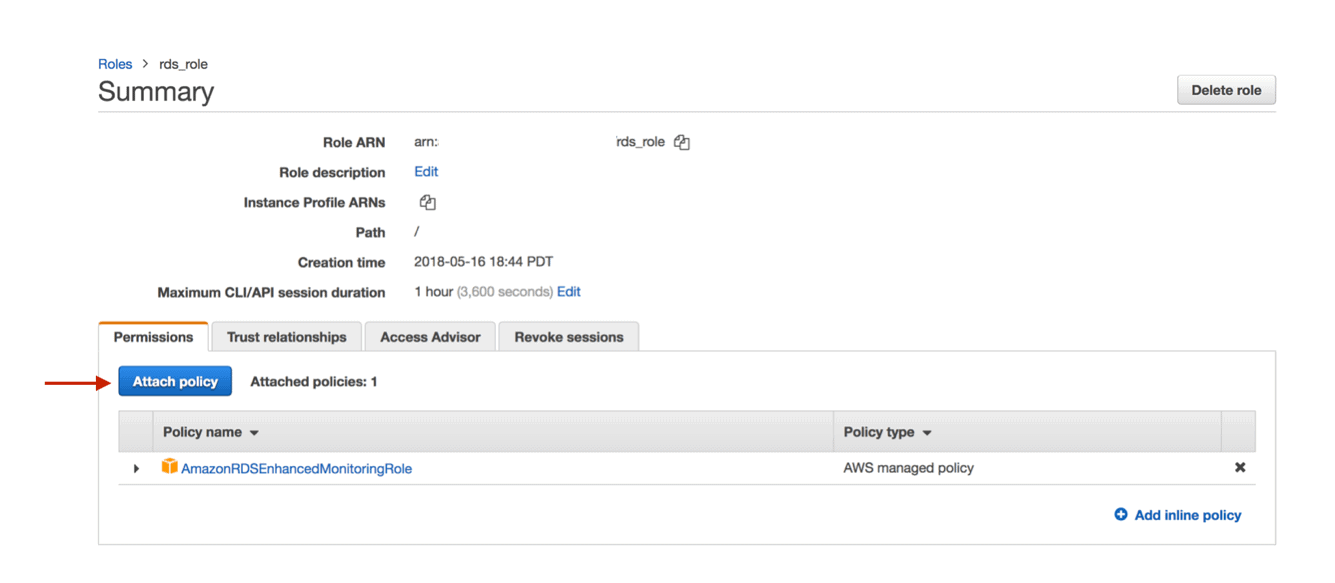
Task: Click the Policy type column header
Action: click(879, 432)
